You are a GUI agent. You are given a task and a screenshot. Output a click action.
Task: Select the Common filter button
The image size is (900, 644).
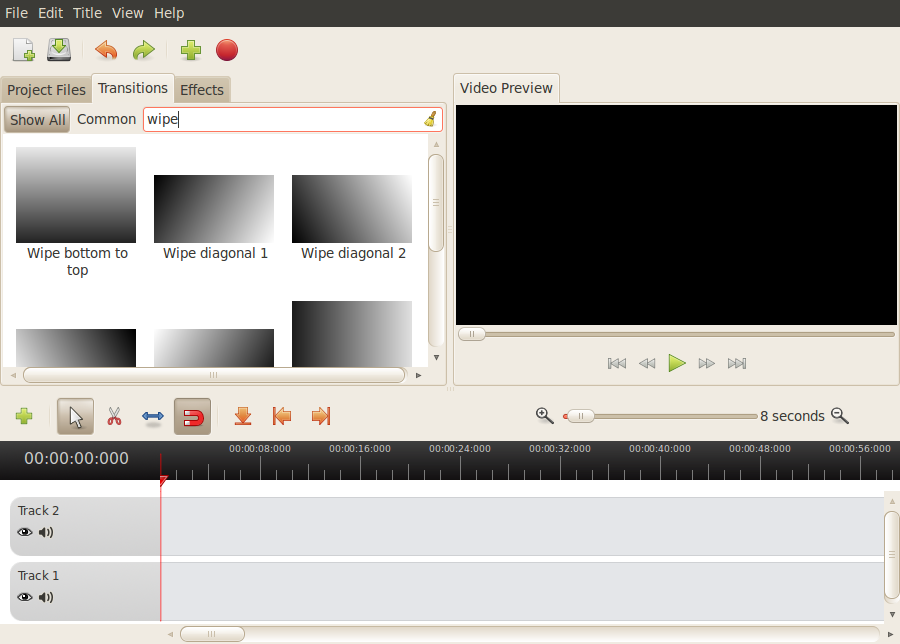pyautogui.click(x=106, y=119)
